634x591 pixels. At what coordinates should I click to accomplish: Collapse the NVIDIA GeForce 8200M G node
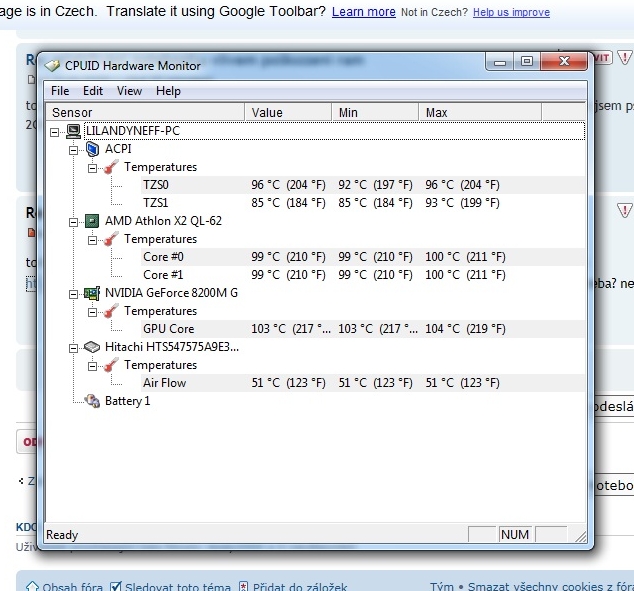74,294
